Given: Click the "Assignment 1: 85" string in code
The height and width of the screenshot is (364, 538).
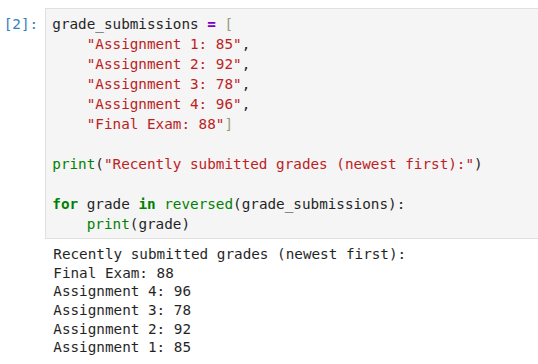Looking at the screenshot, I should 164,44.
